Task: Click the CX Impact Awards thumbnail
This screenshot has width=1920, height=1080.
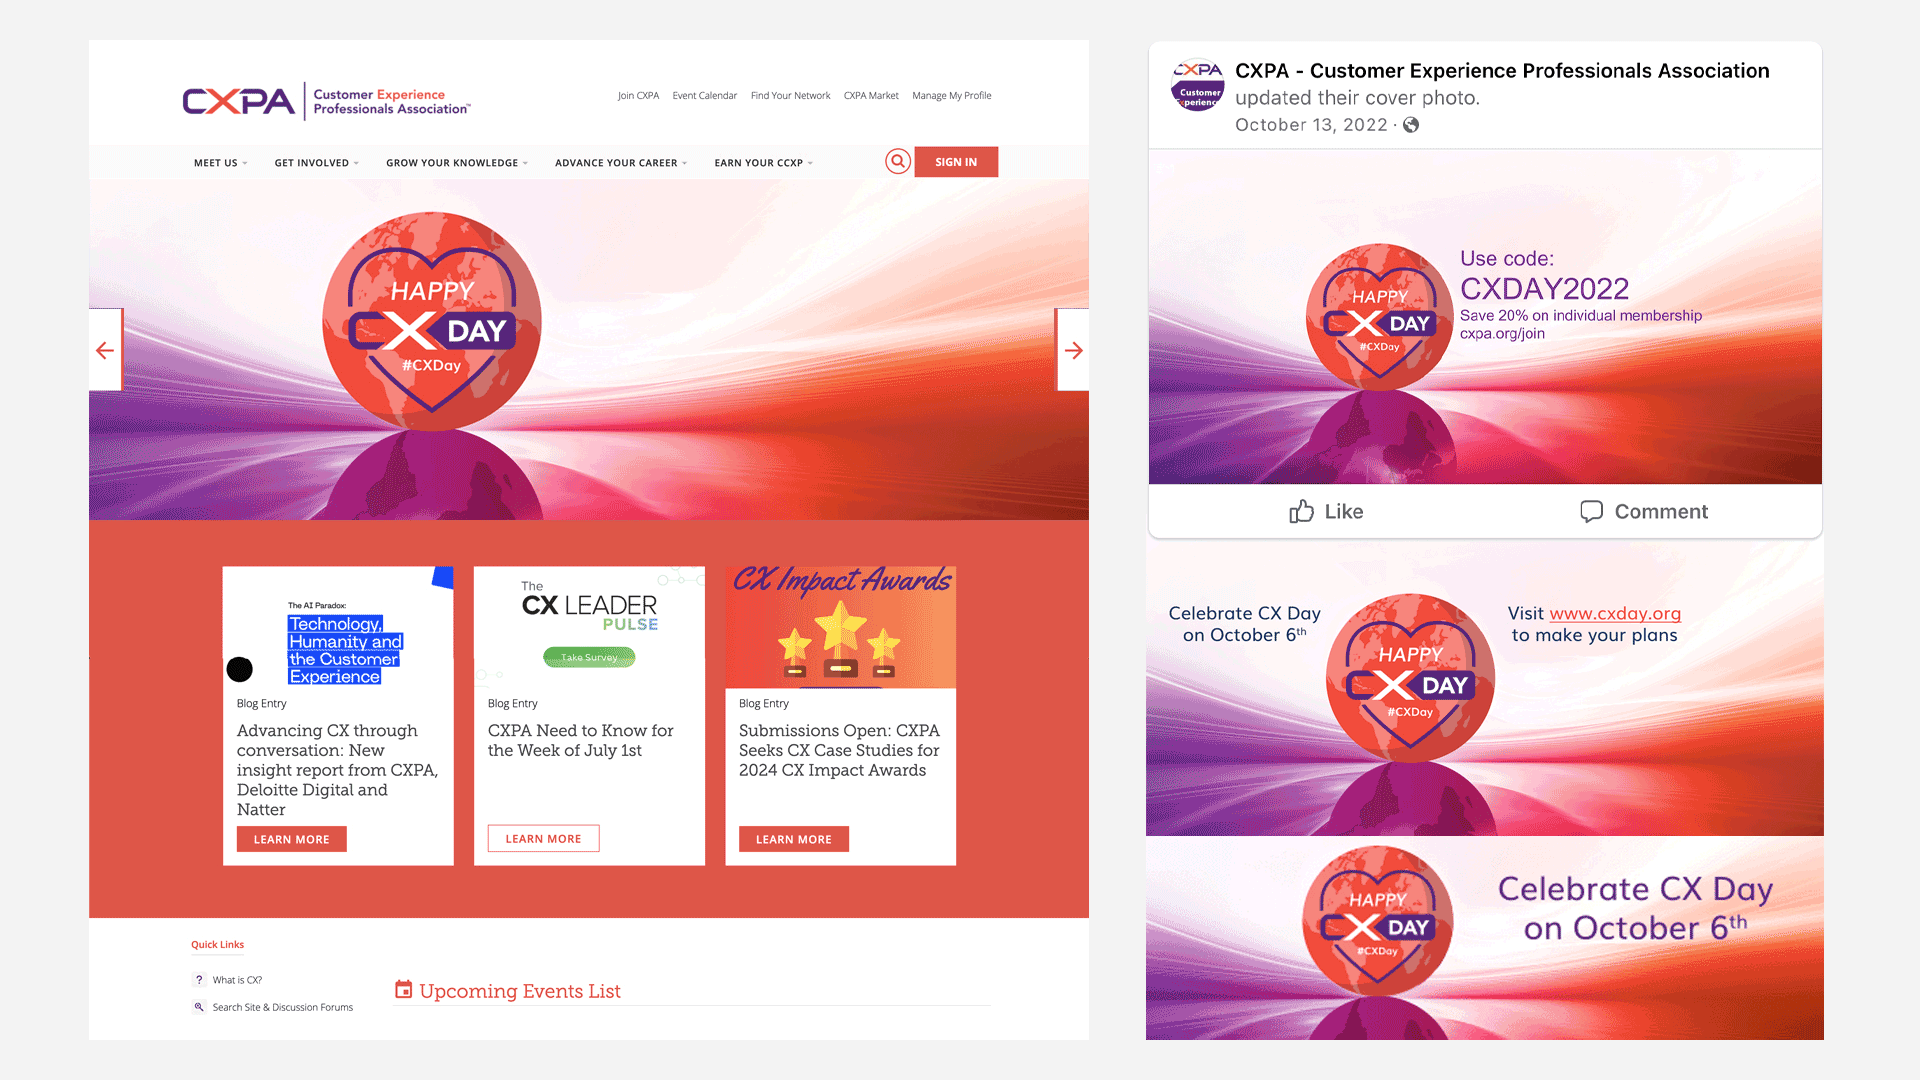Action: coord(840,627)
